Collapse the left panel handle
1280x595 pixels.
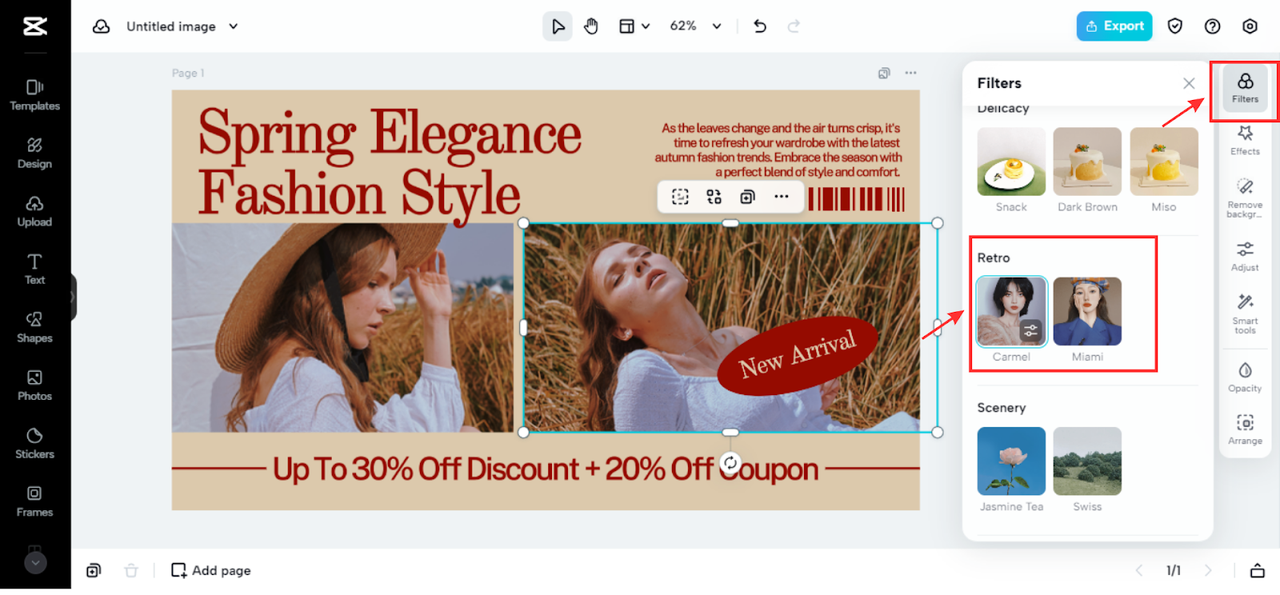(x=73, y=297)
